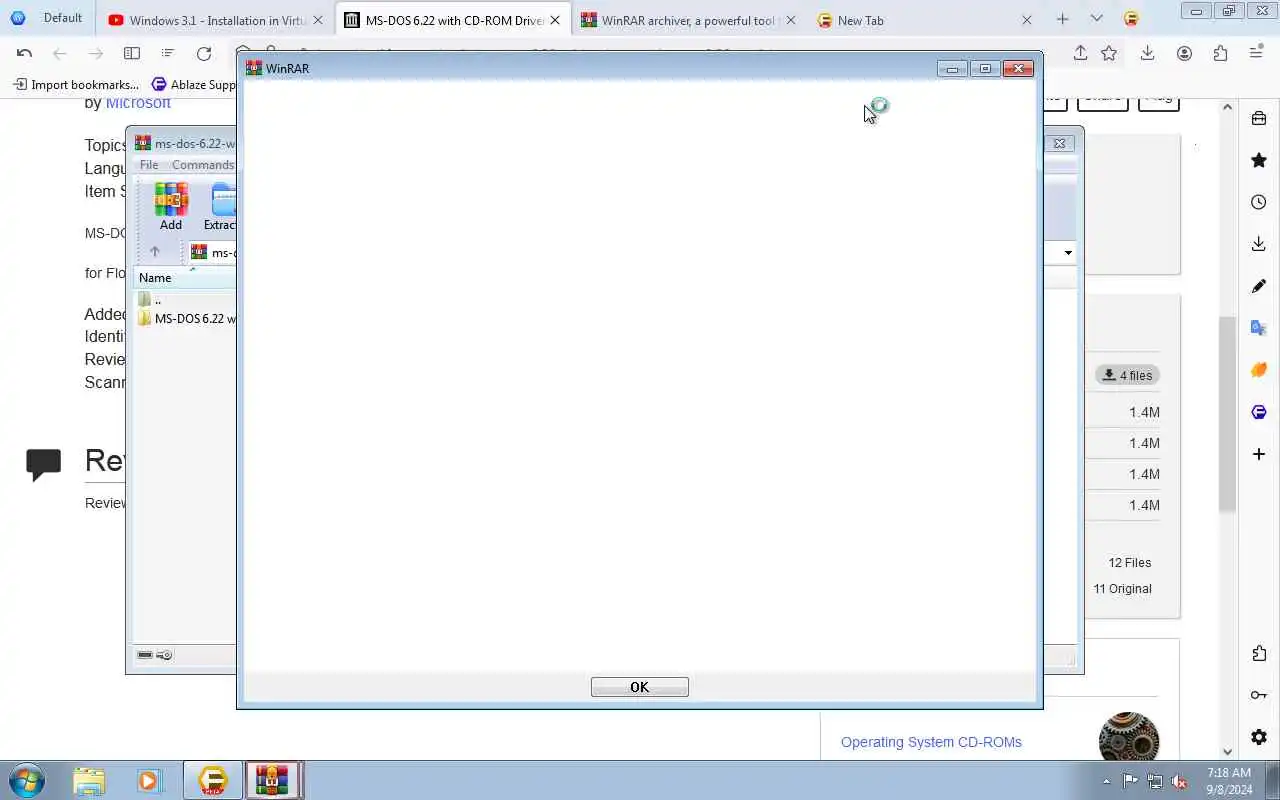Open the File menu in WinRAR archive window

coord(149,165)
